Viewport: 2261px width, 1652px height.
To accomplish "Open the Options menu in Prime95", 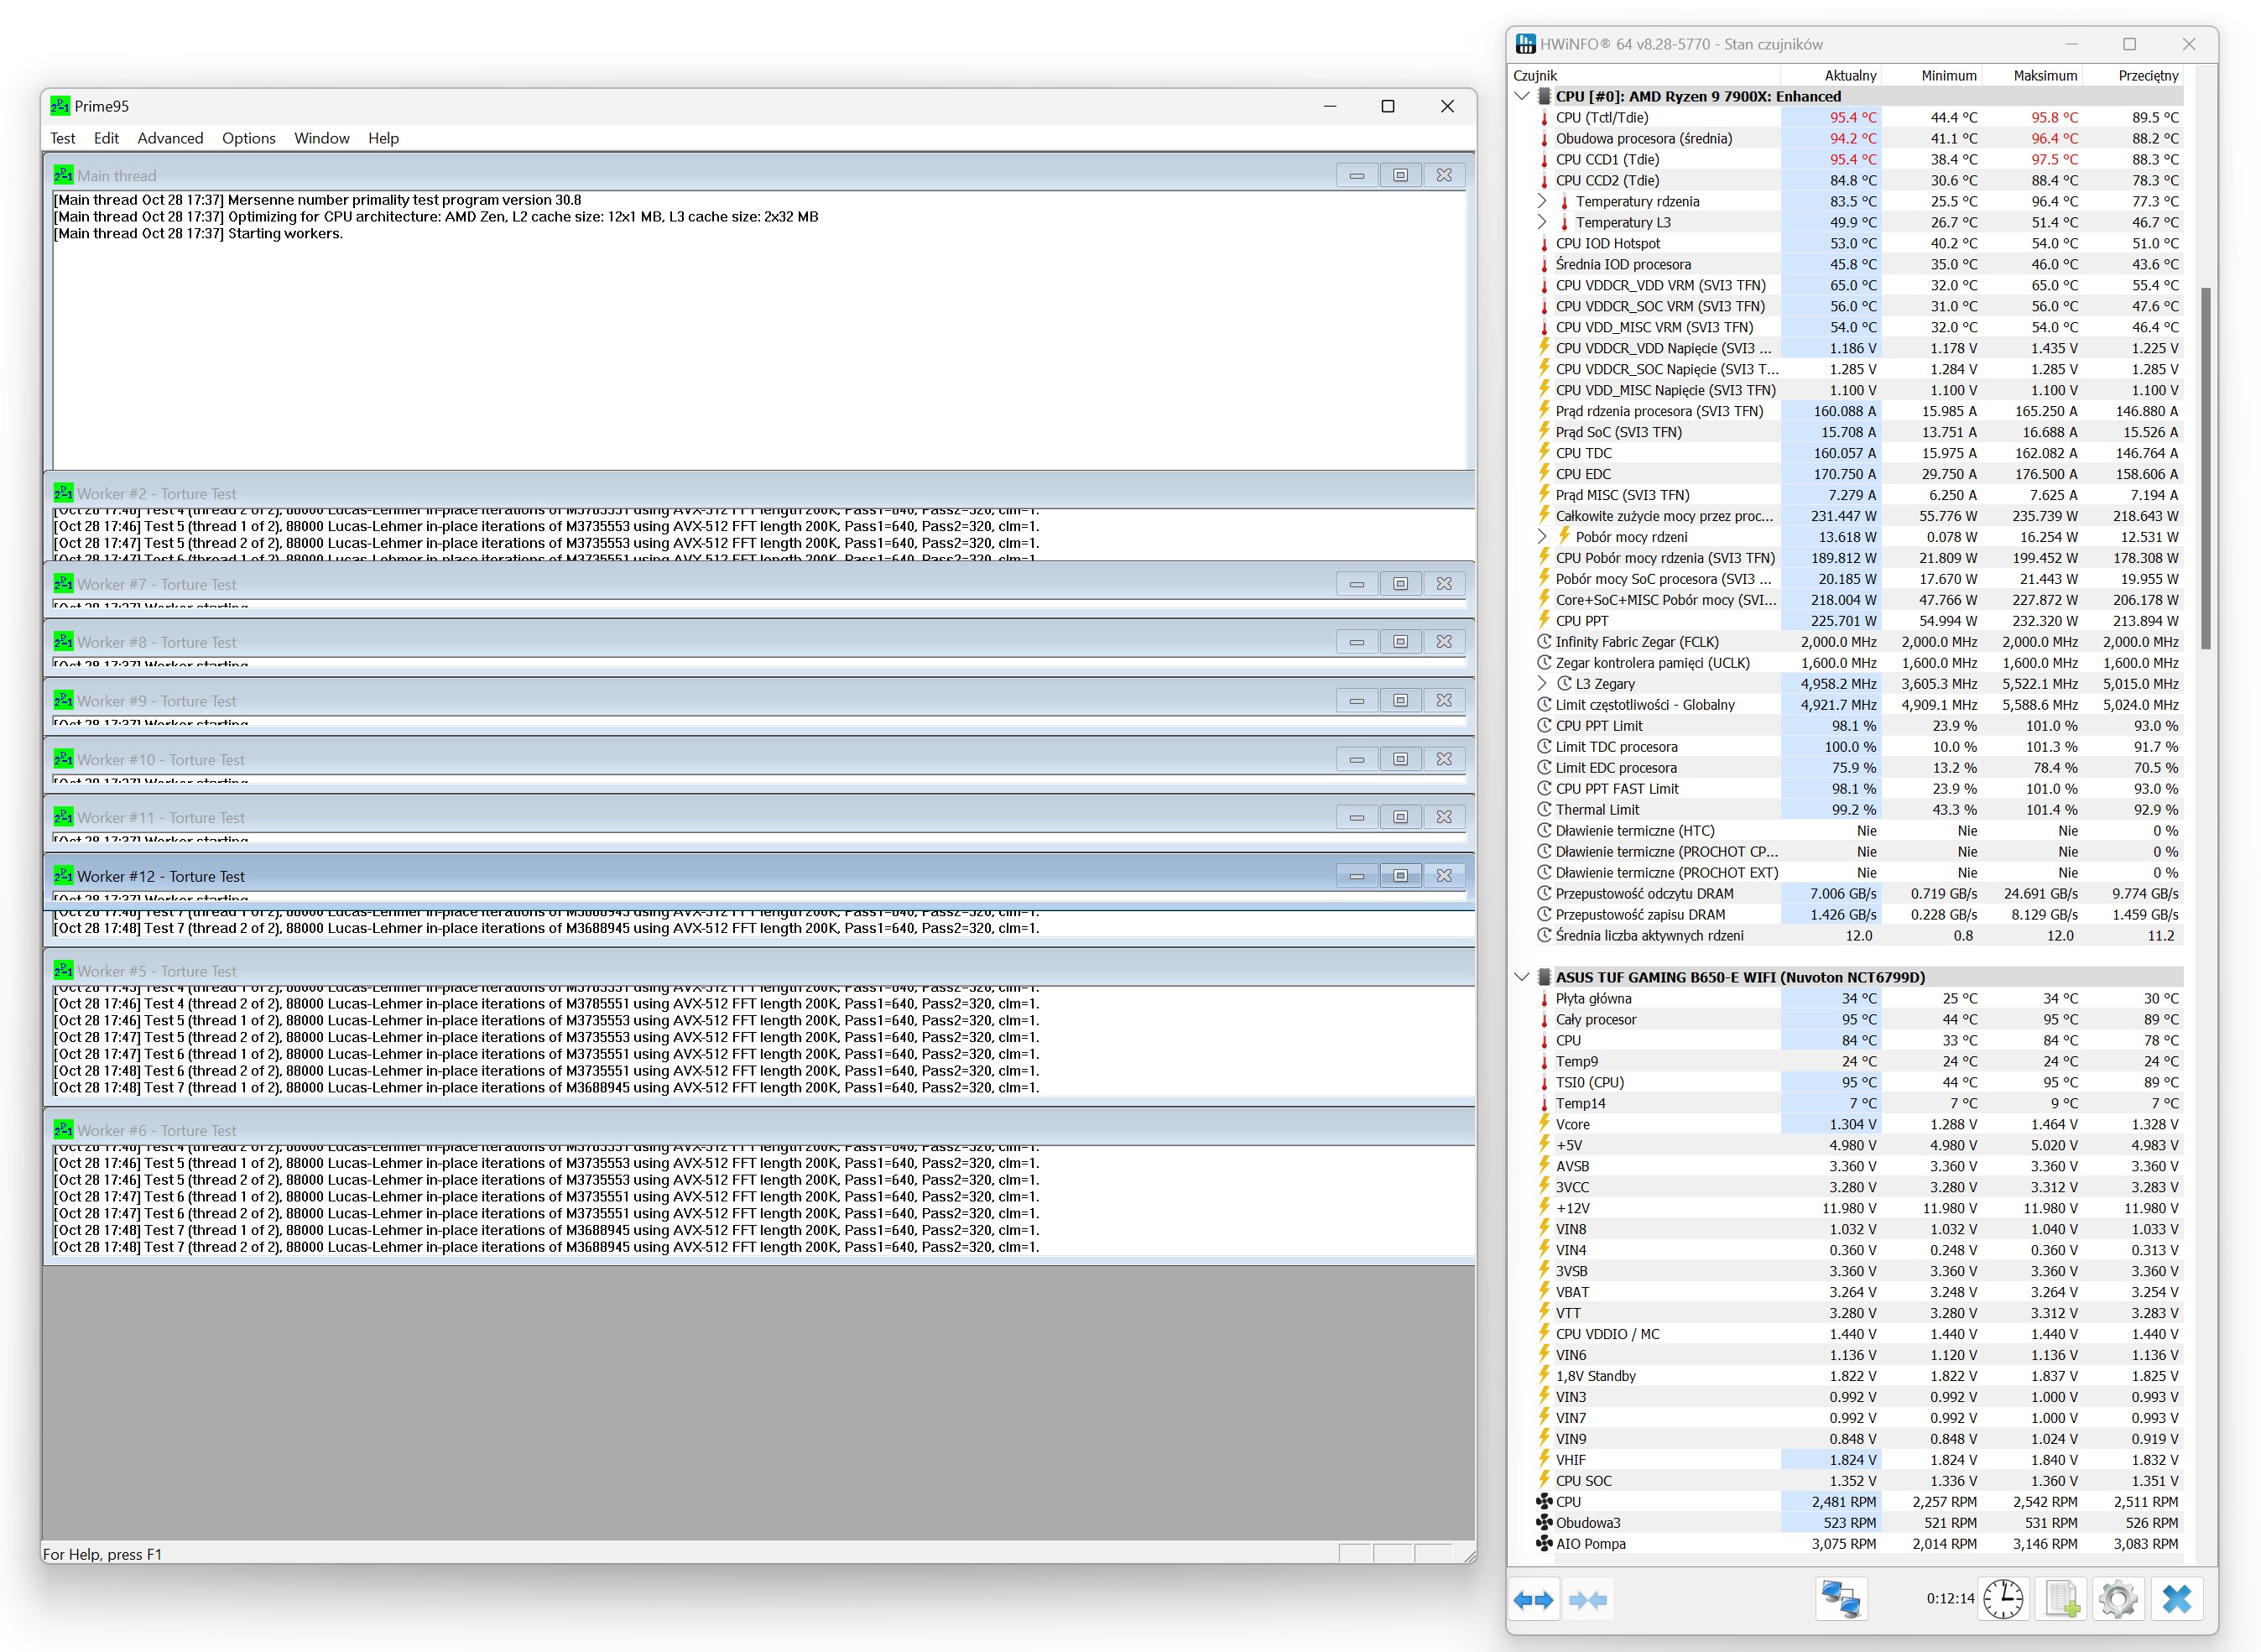I will point(248,138).
